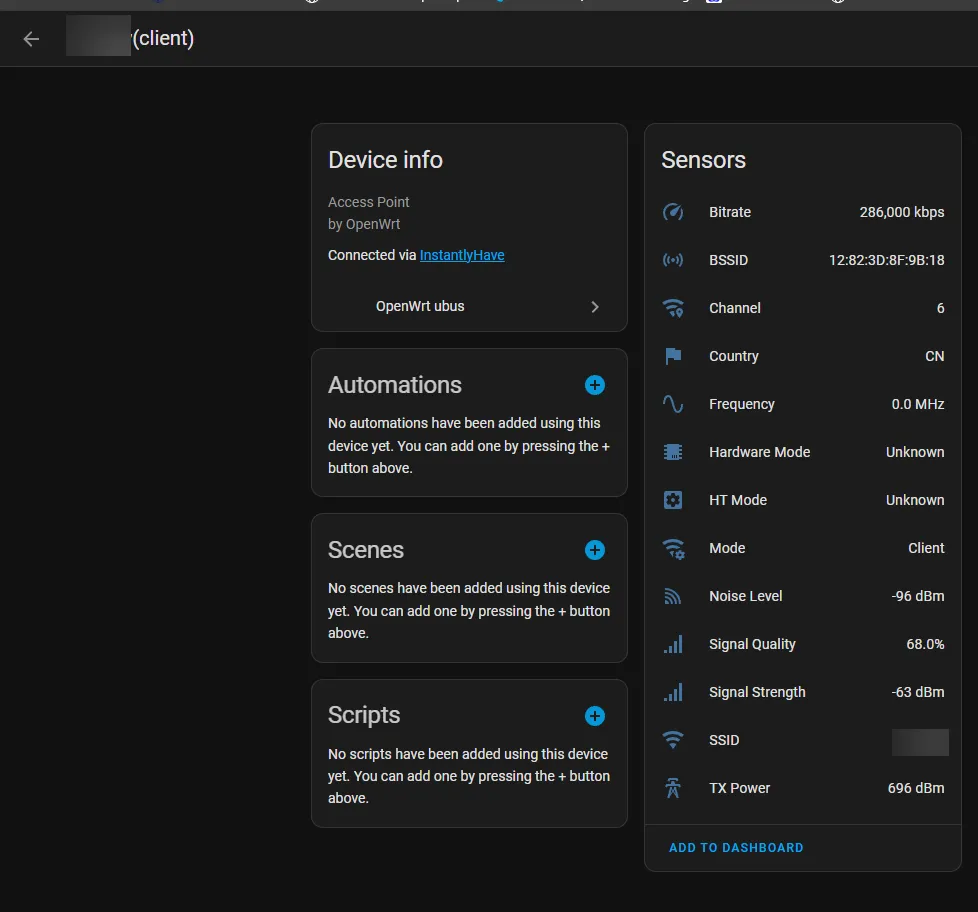Click the Channel wifi marker icon
The width and height of the screenshot is (978, 912).
(672, 308)
